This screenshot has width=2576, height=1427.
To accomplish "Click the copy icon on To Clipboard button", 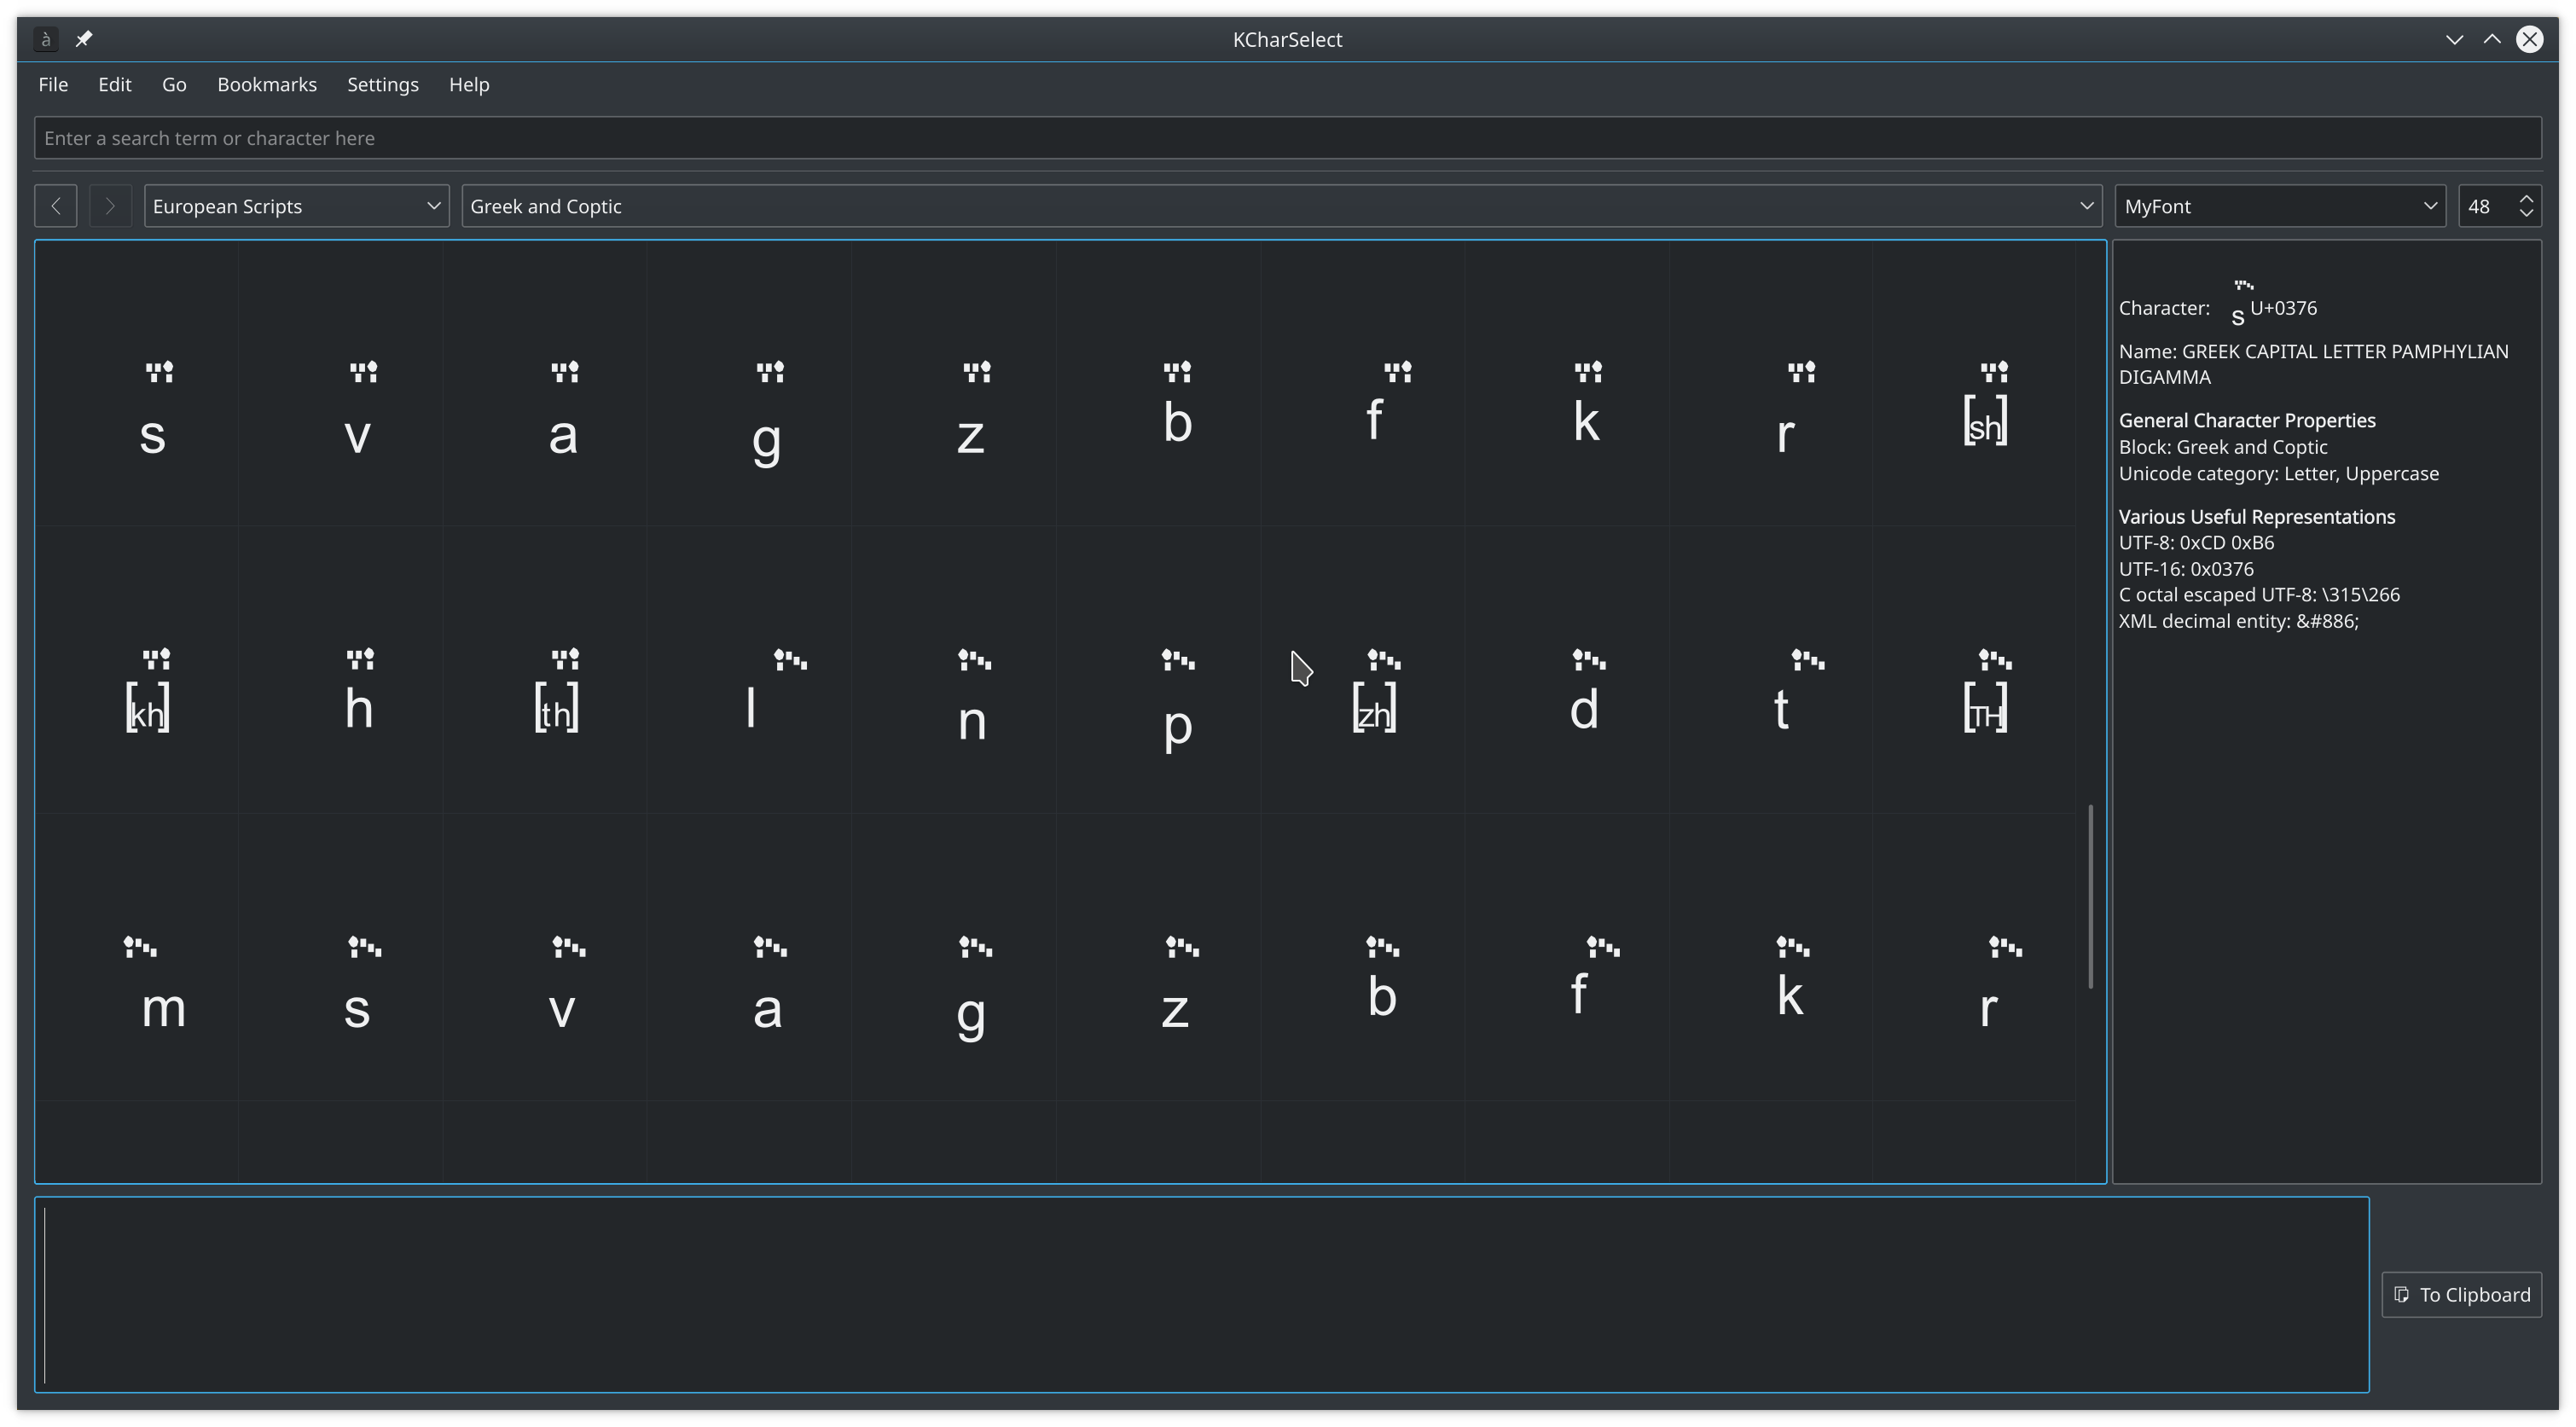I will pos(2402,1294).
